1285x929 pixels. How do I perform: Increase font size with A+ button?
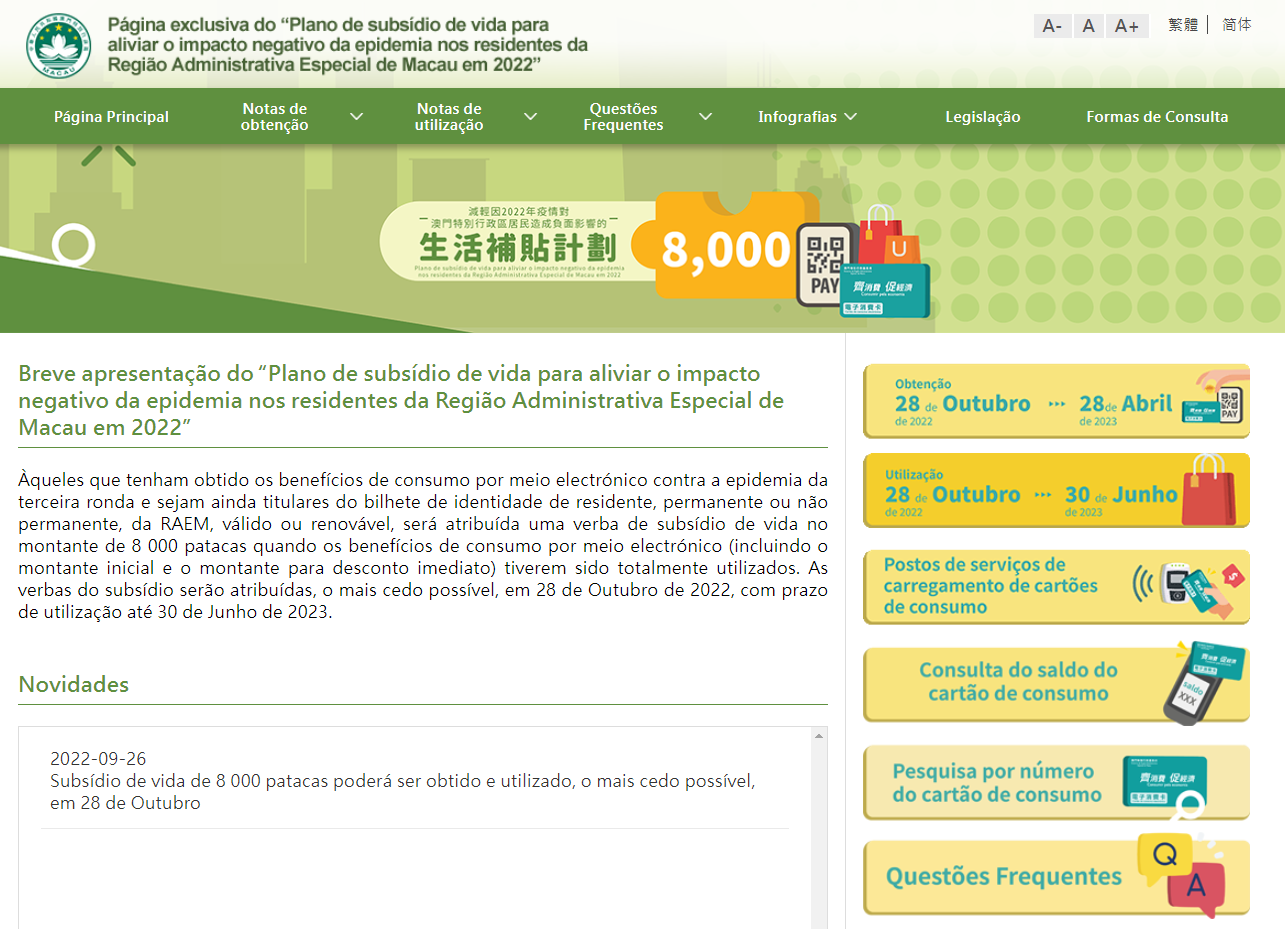[x=1127, y=26]
